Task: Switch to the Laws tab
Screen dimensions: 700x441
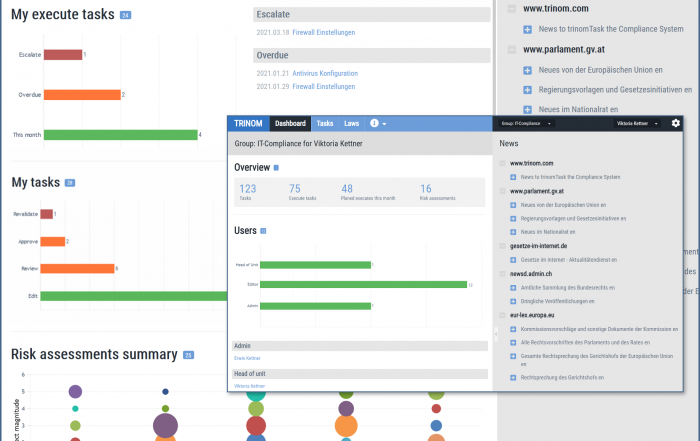Action: pos(351,123)
